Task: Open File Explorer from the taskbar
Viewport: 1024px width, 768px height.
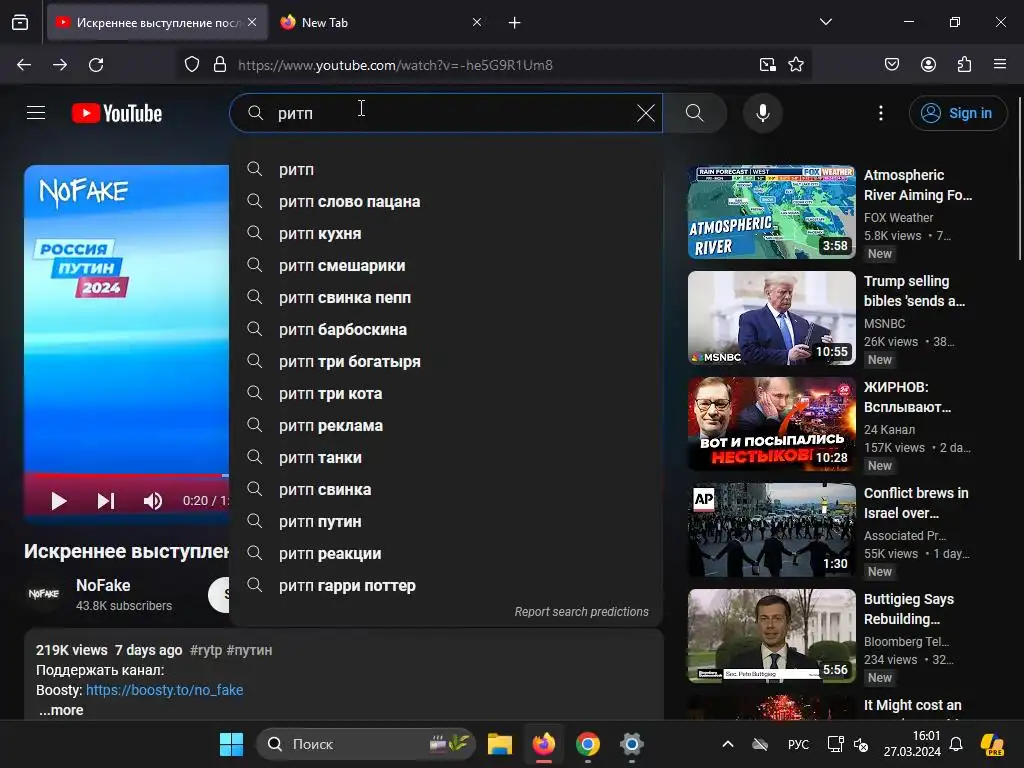Action: [500, 744]
